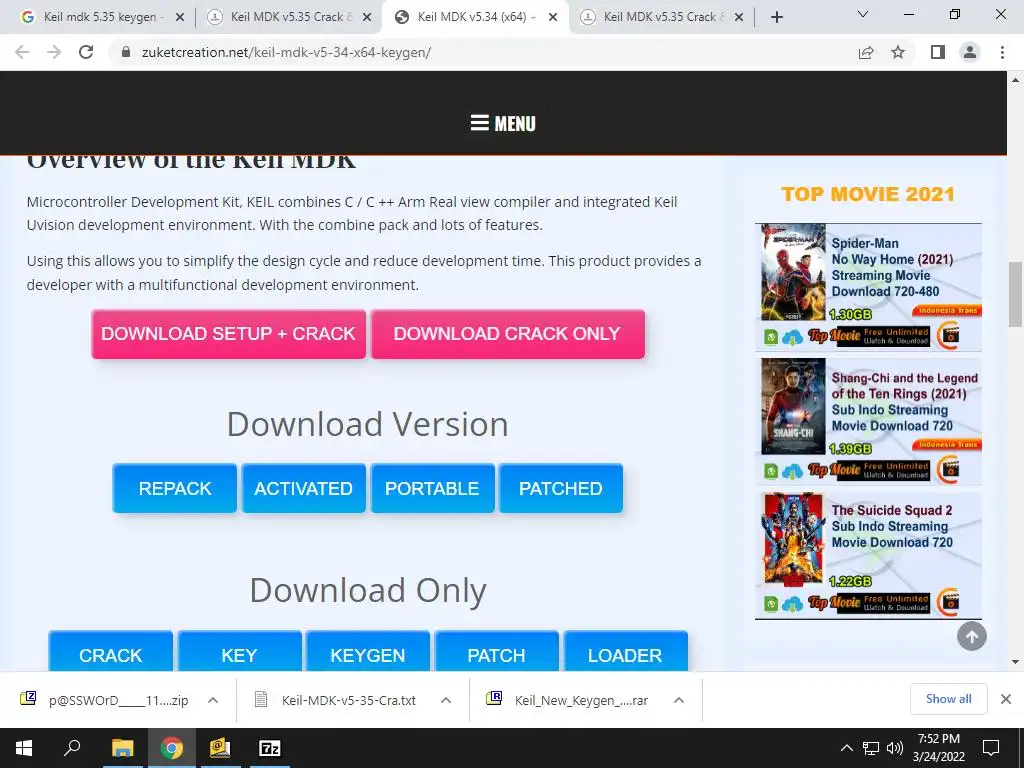This screenshot has height=768, width=1024.
Task: Click the PORTABLE button
Action: click(432, 488)
